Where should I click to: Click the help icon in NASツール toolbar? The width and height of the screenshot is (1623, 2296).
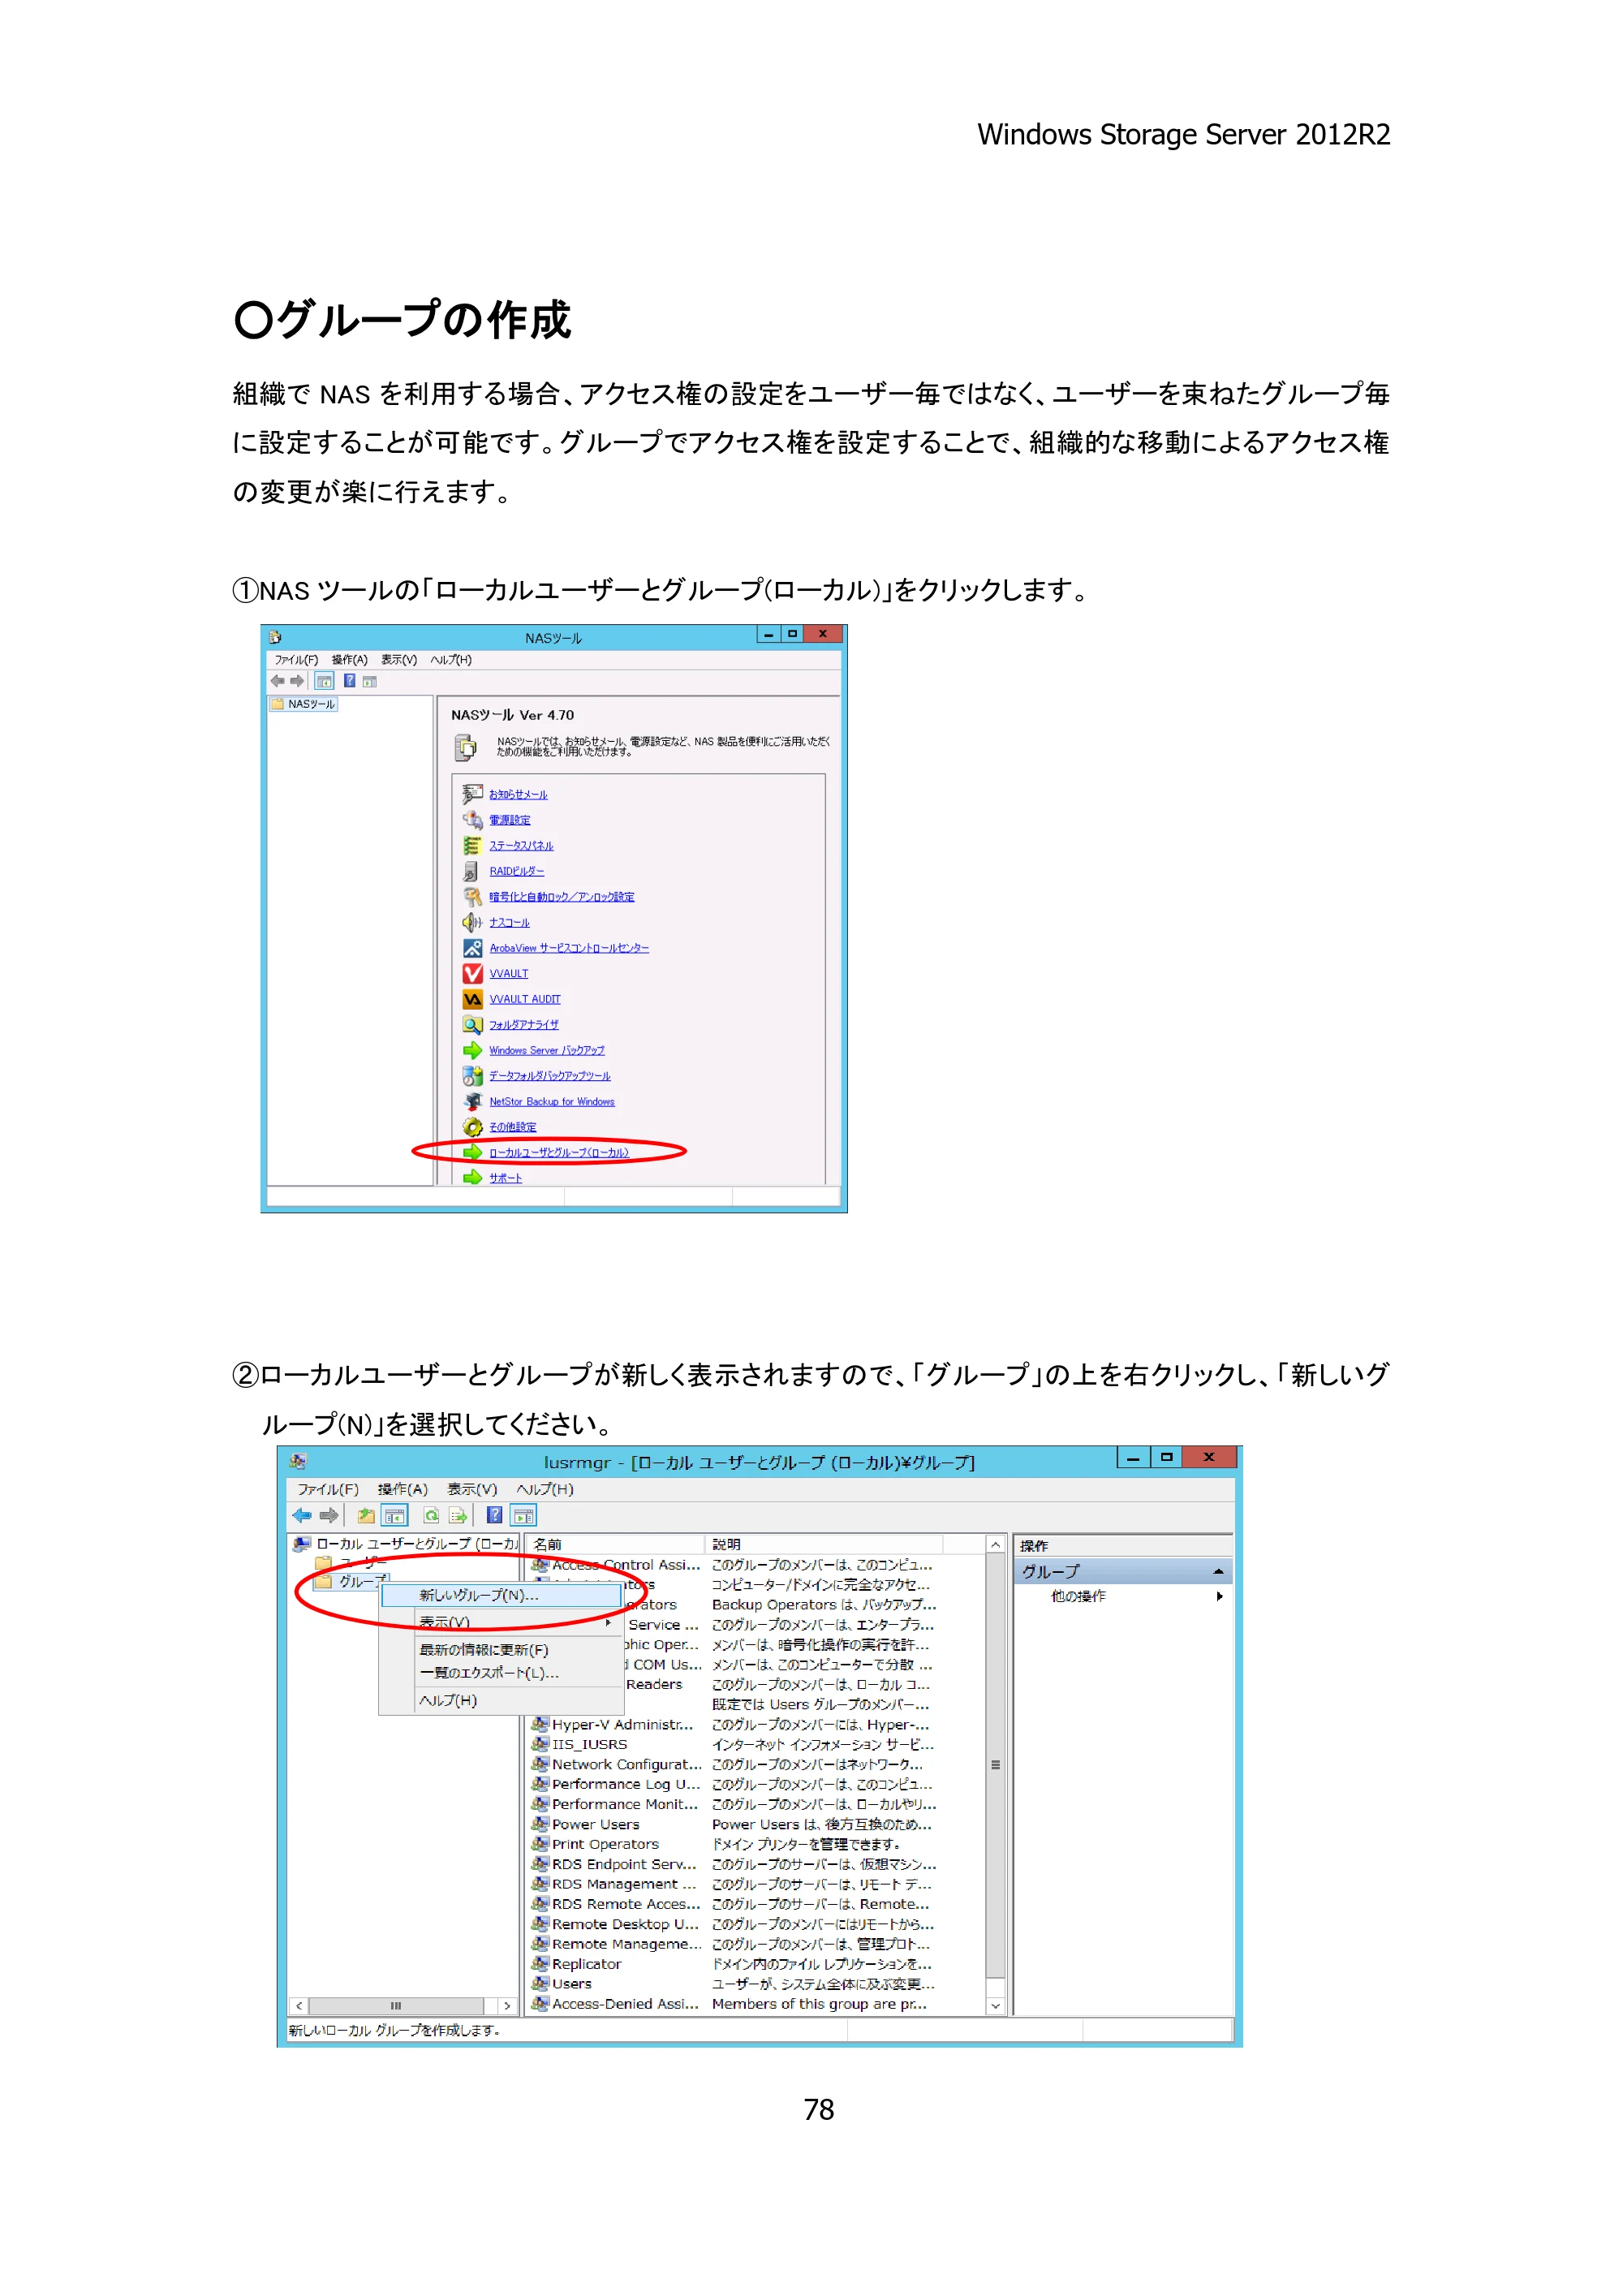pos(350,681)
